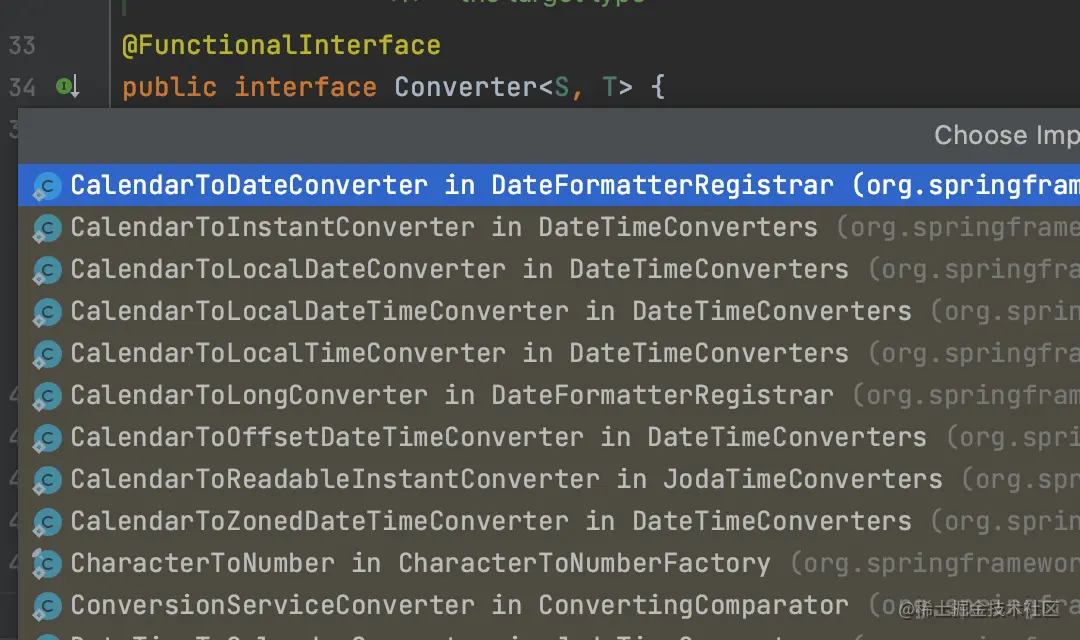Pick CalendarToLocalTimeConverter implementation
1080x640 pixels.
coord(549,353)
